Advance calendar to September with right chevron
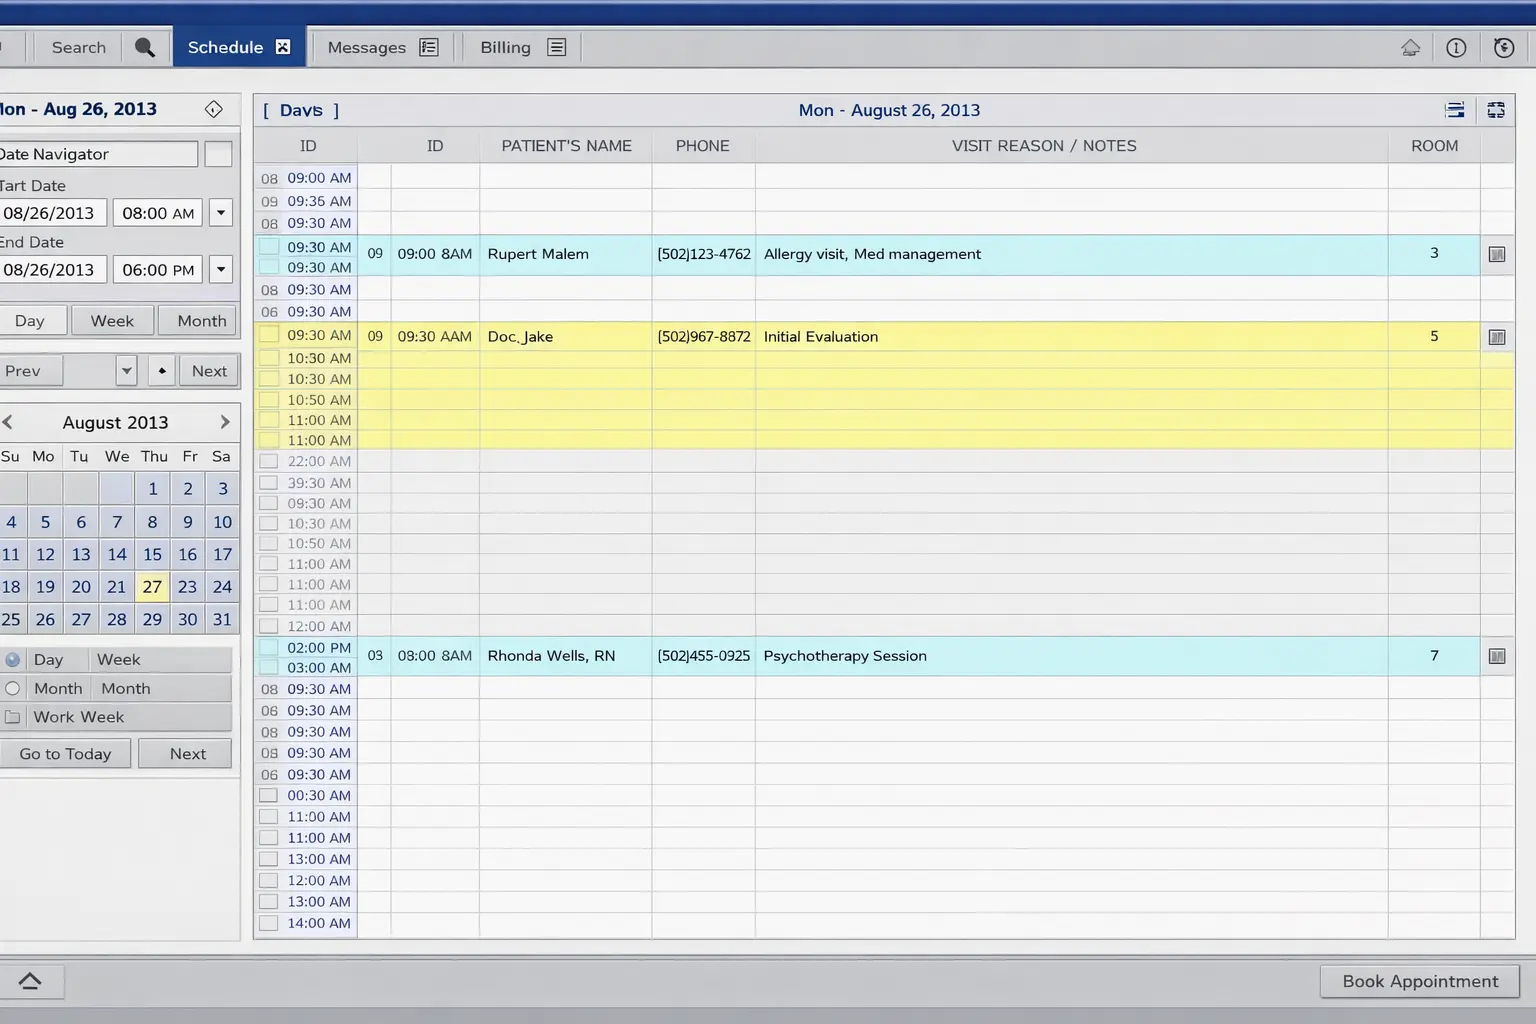The image size is (1536, 1024). coord(225,422)
